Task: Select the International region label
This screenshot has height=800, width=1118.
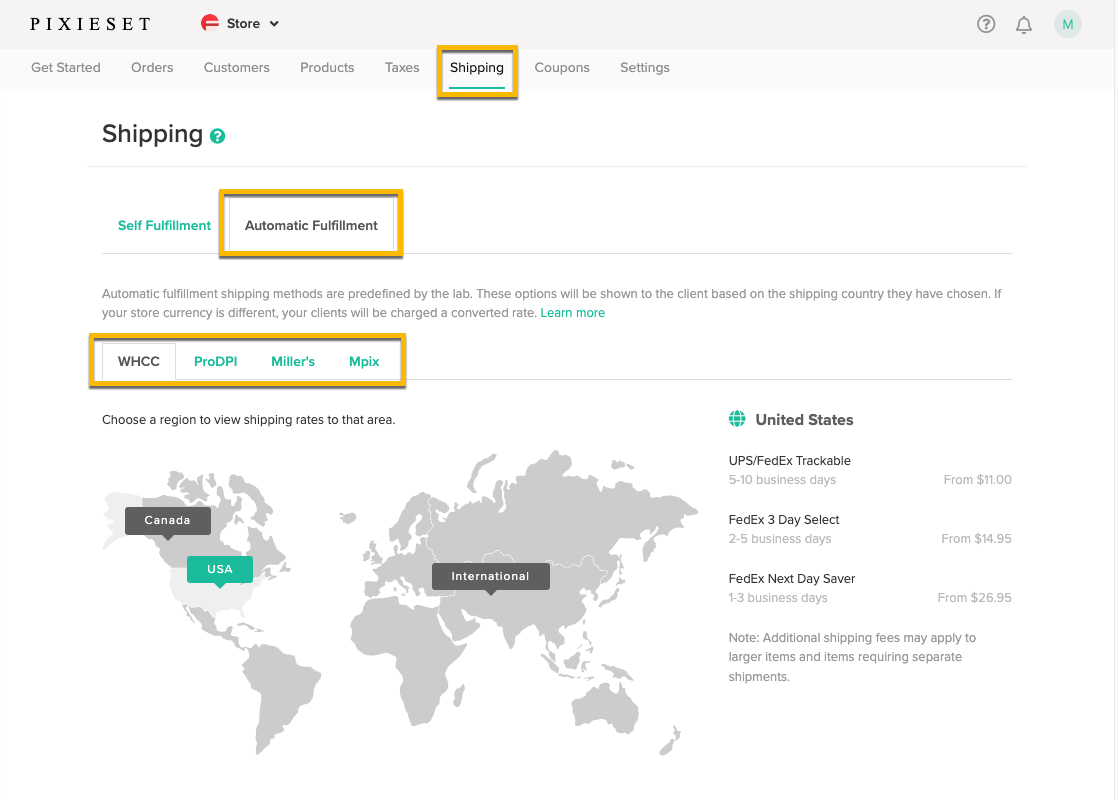Action: 491,576
